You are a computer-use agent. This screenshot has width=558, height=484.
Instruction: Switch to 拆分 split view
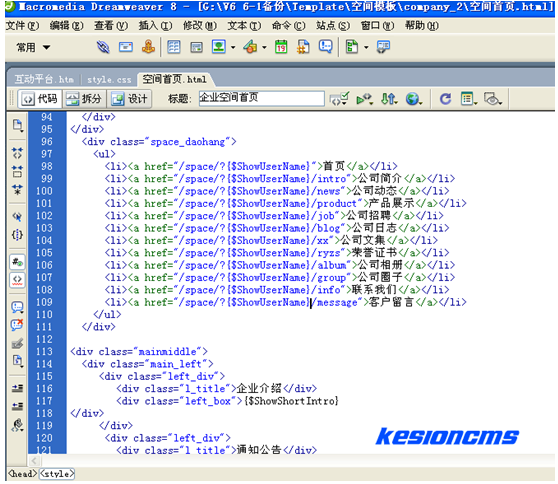point(85,99)
